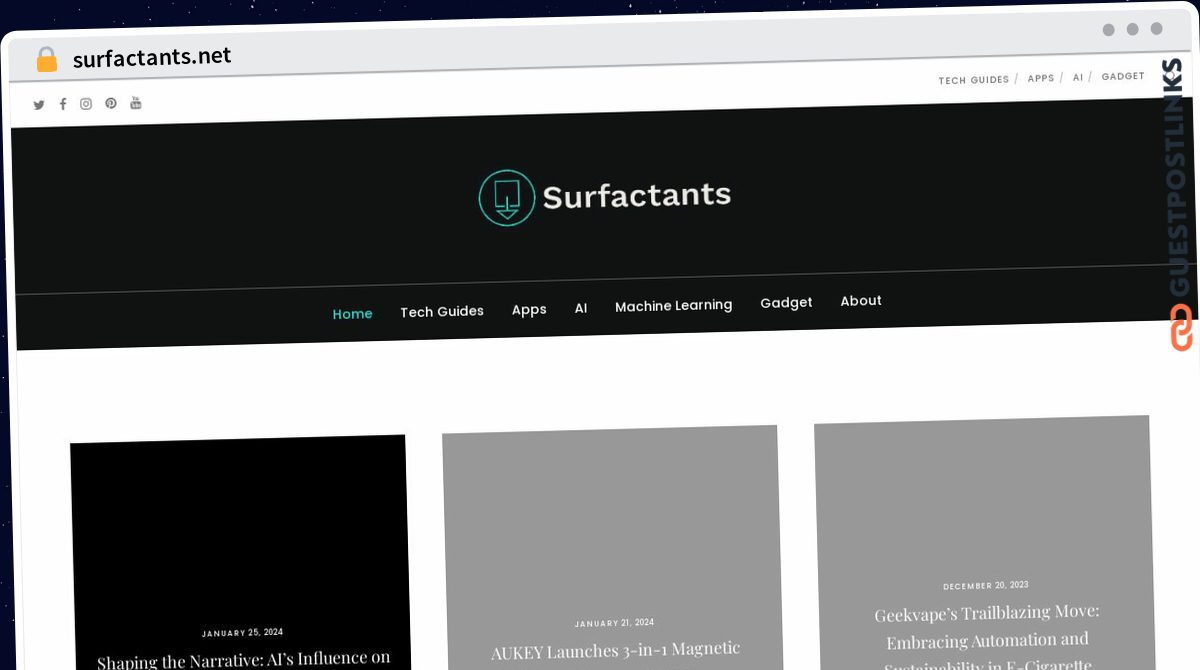Open the Tech Guides main menu item
This screenshot has height=670, width=1200.
(442, 312)
